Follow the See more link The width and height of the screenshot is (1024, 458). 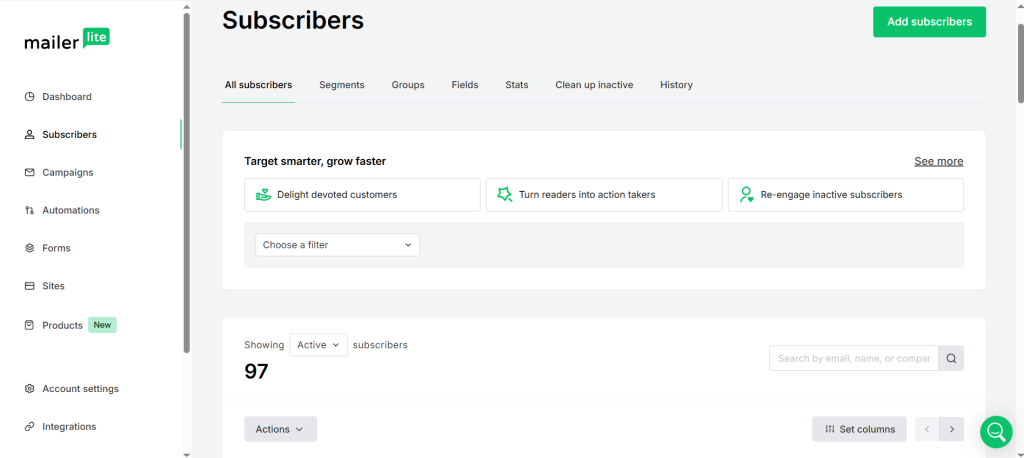pyautogui.click(x=938, y=161)
